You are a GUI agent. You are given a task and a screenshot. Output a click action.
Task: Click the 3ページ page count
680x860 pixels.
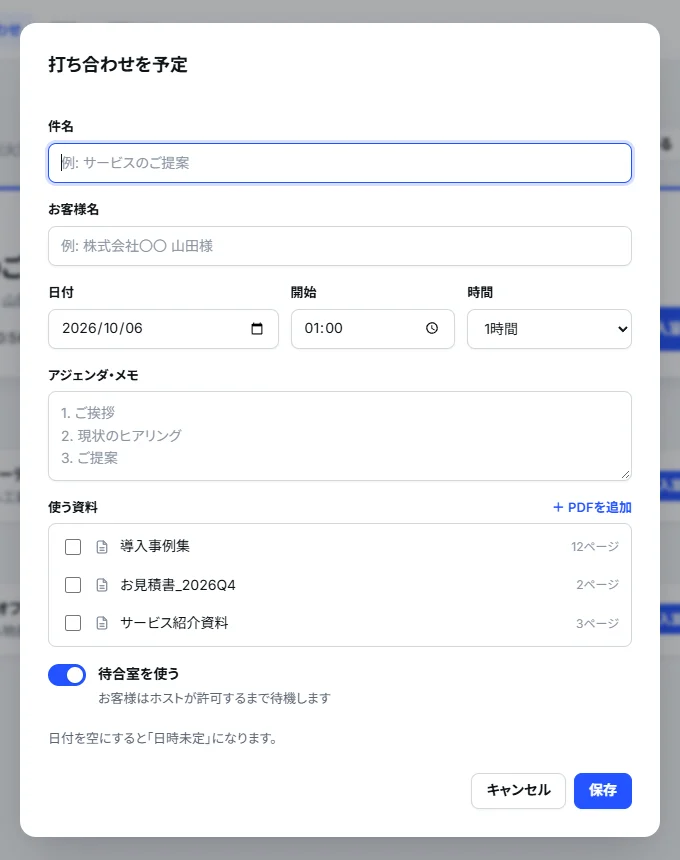[x=598, y=623]
